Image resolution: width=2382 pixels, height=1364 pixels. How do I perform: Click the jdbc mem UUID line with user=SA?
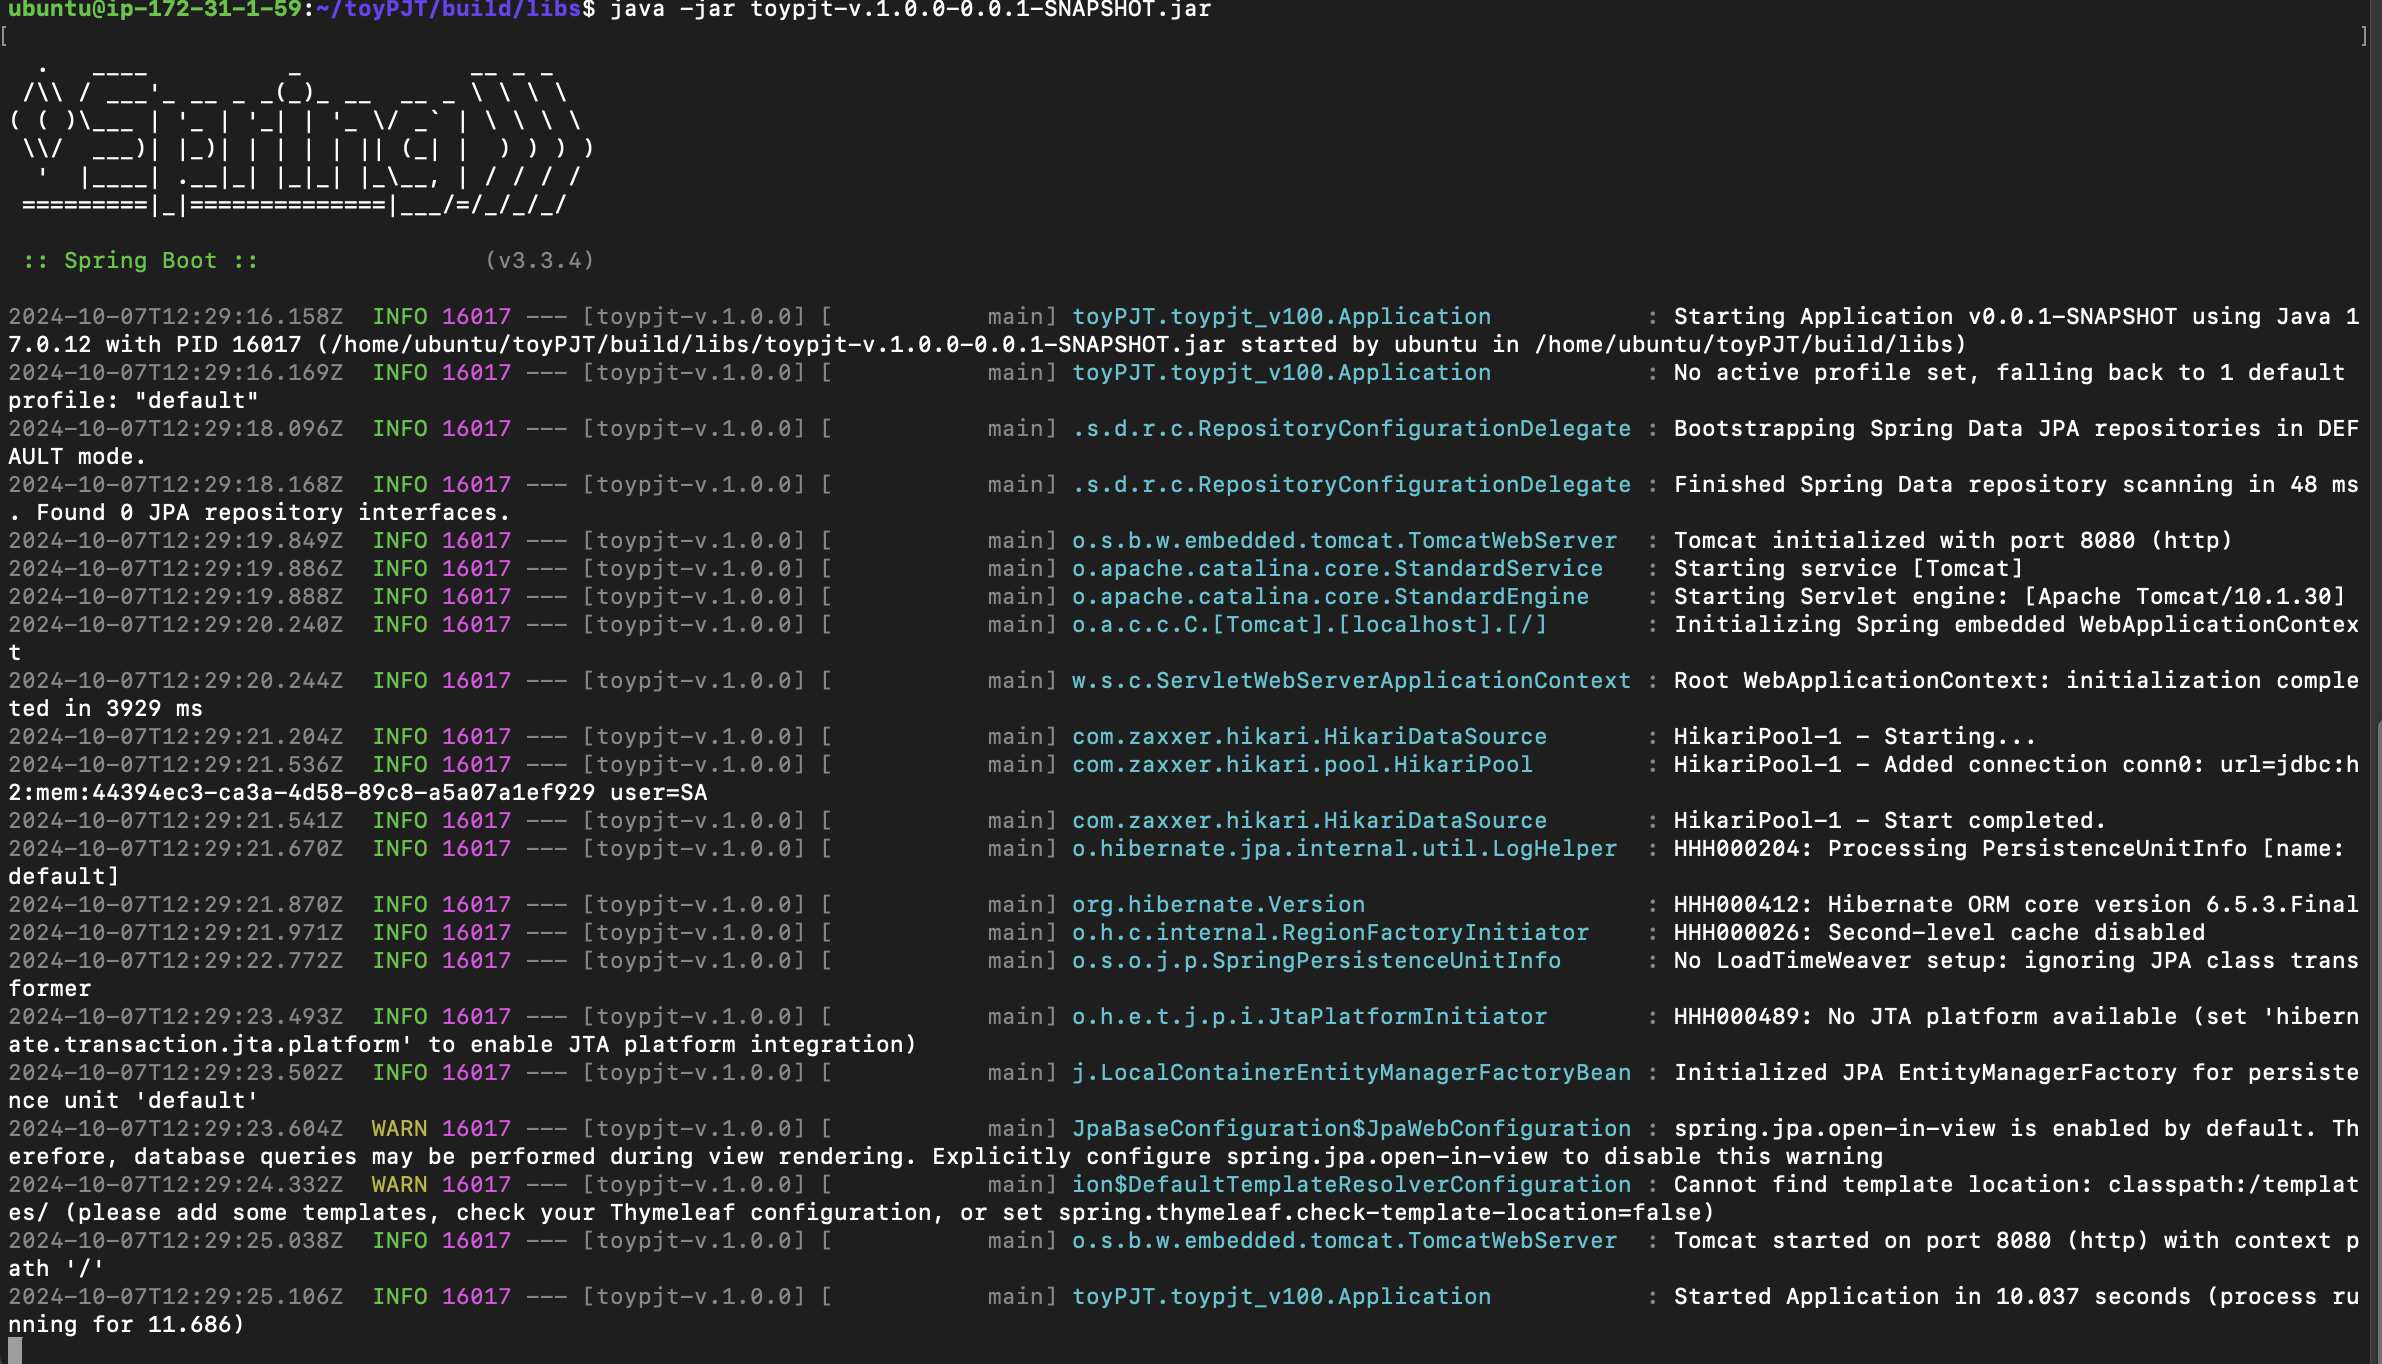[357, 793]
